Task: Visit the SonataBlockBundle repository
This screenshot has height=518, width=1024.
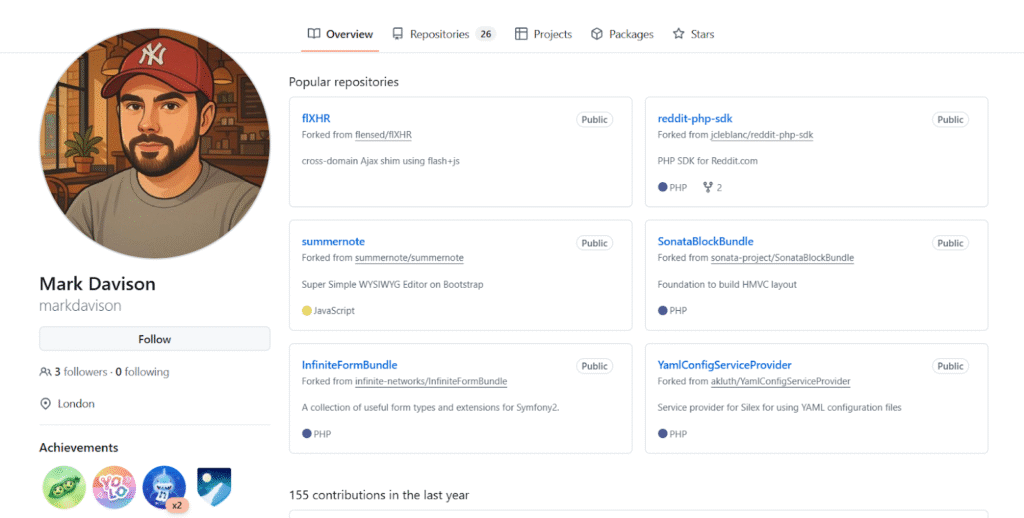Action: [x=705, y=241]
